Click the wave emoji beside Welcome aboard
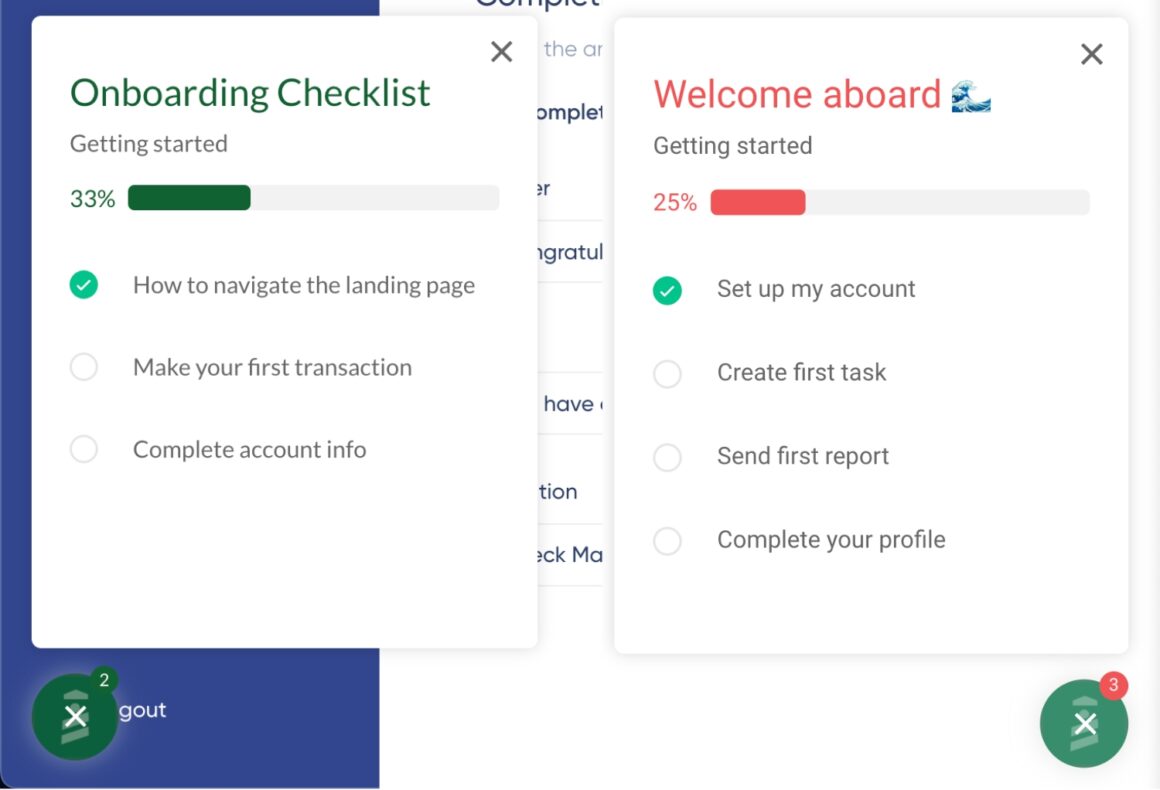 click(970, 96)
